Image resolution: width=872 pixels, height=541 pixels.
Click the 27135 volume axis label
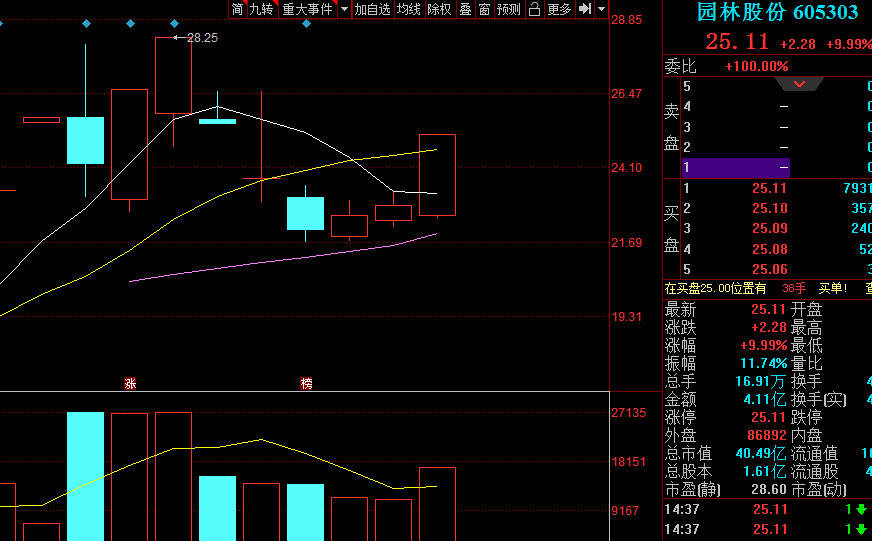pyautogui.click(x=628, y=413)
